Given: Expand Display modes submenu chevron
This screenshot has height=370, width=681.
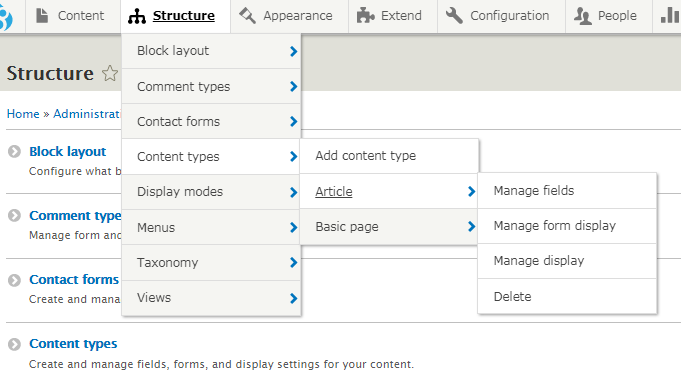Looking at the screenshot, I should click(x=294, y=192).
